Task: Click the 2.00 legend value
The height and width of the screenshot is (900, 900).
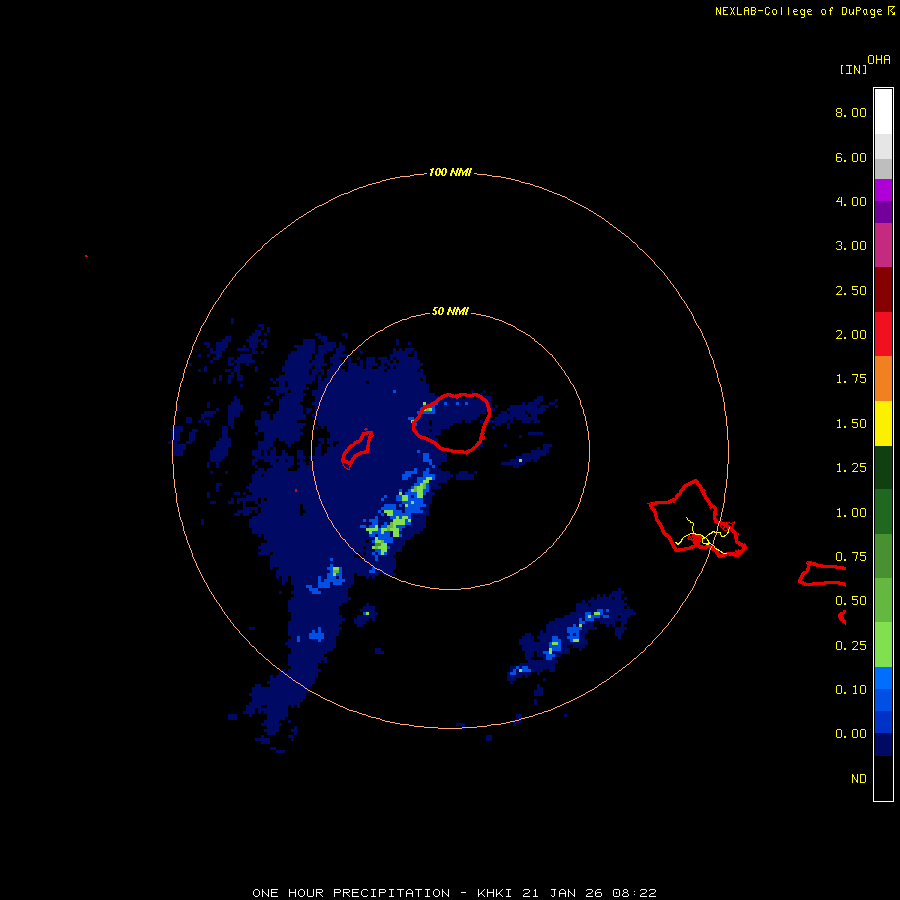Action: (x=851, y=335)
